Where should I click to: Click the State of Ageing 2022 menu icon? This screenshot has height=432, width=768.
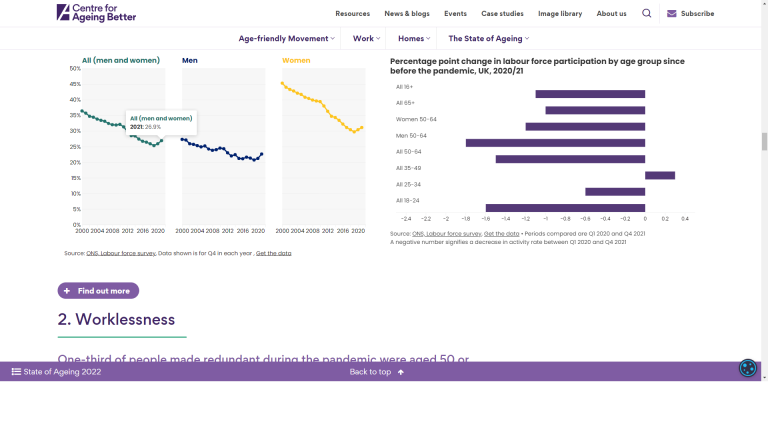click(16, 372)
